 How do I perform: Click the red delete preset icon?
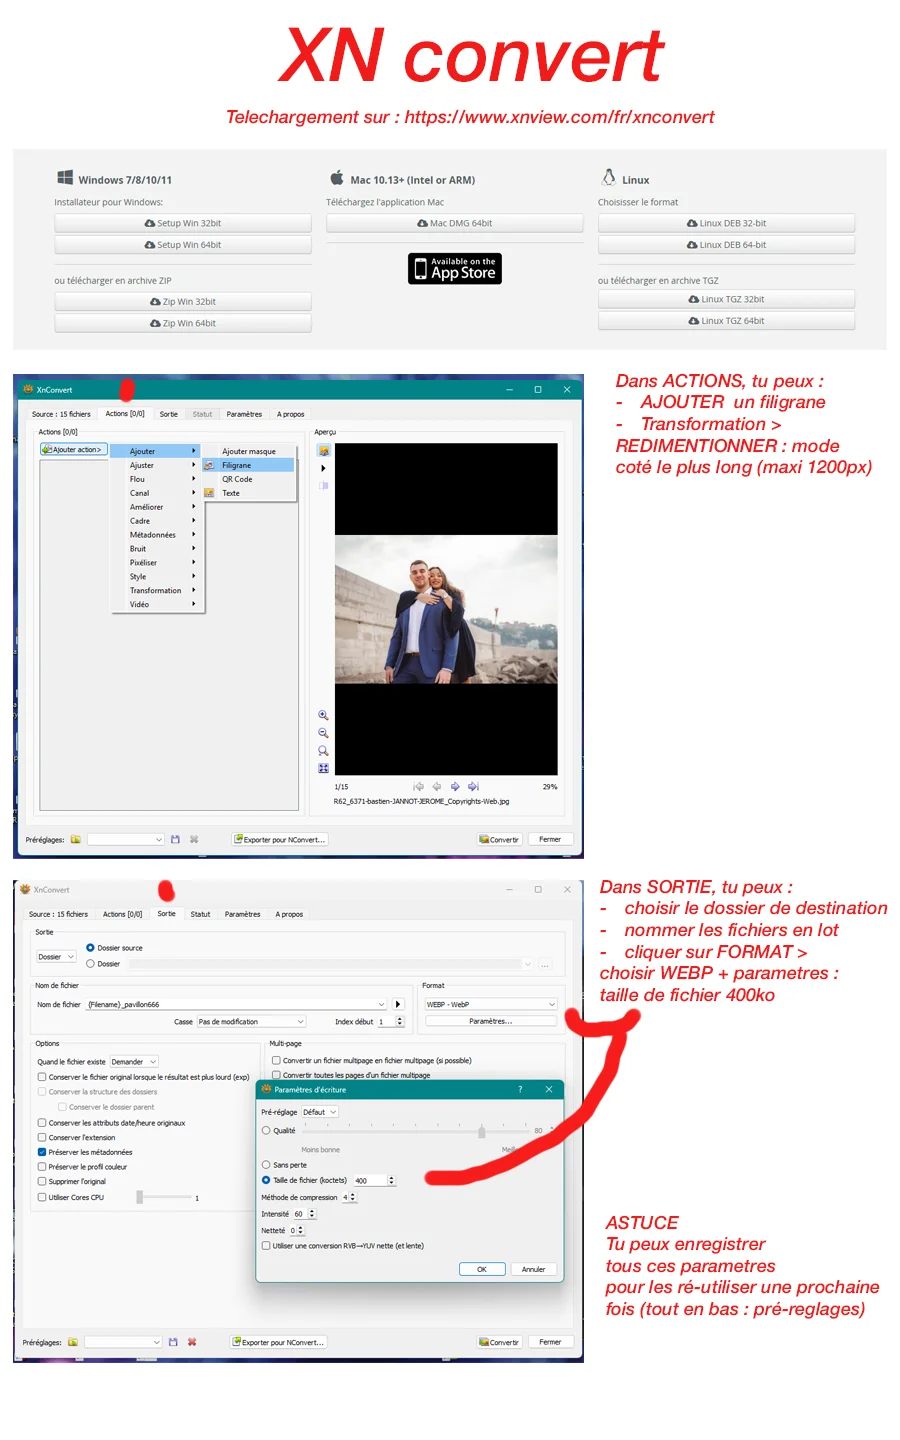pos(192,1342)
